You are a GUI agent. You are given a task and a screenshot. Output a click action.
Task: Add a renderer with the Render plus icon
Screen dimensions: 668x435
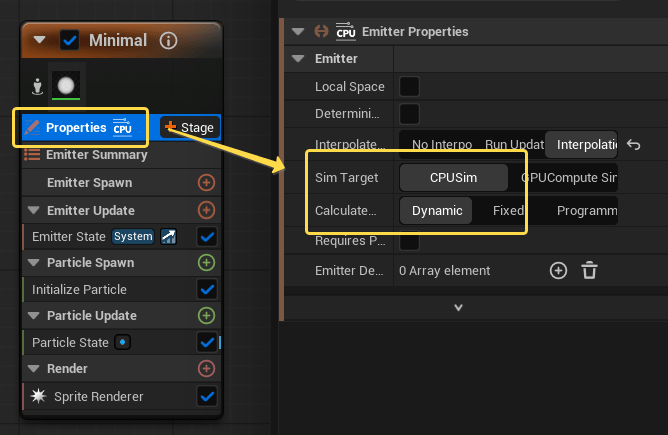207,369
